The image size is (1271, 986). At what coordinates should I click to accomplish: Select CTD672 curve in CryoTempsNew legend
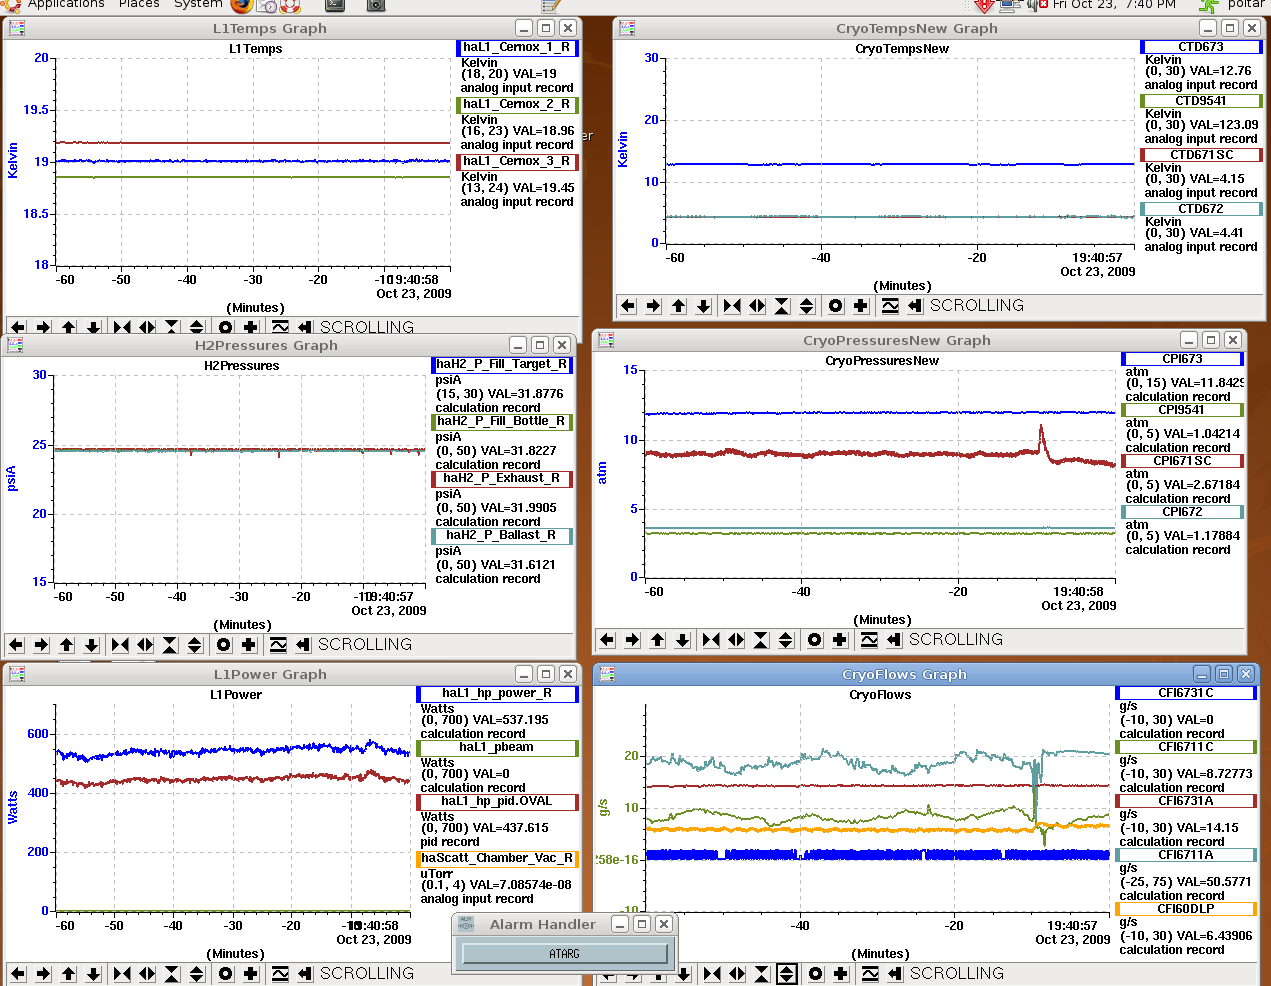coord(1201,209)
